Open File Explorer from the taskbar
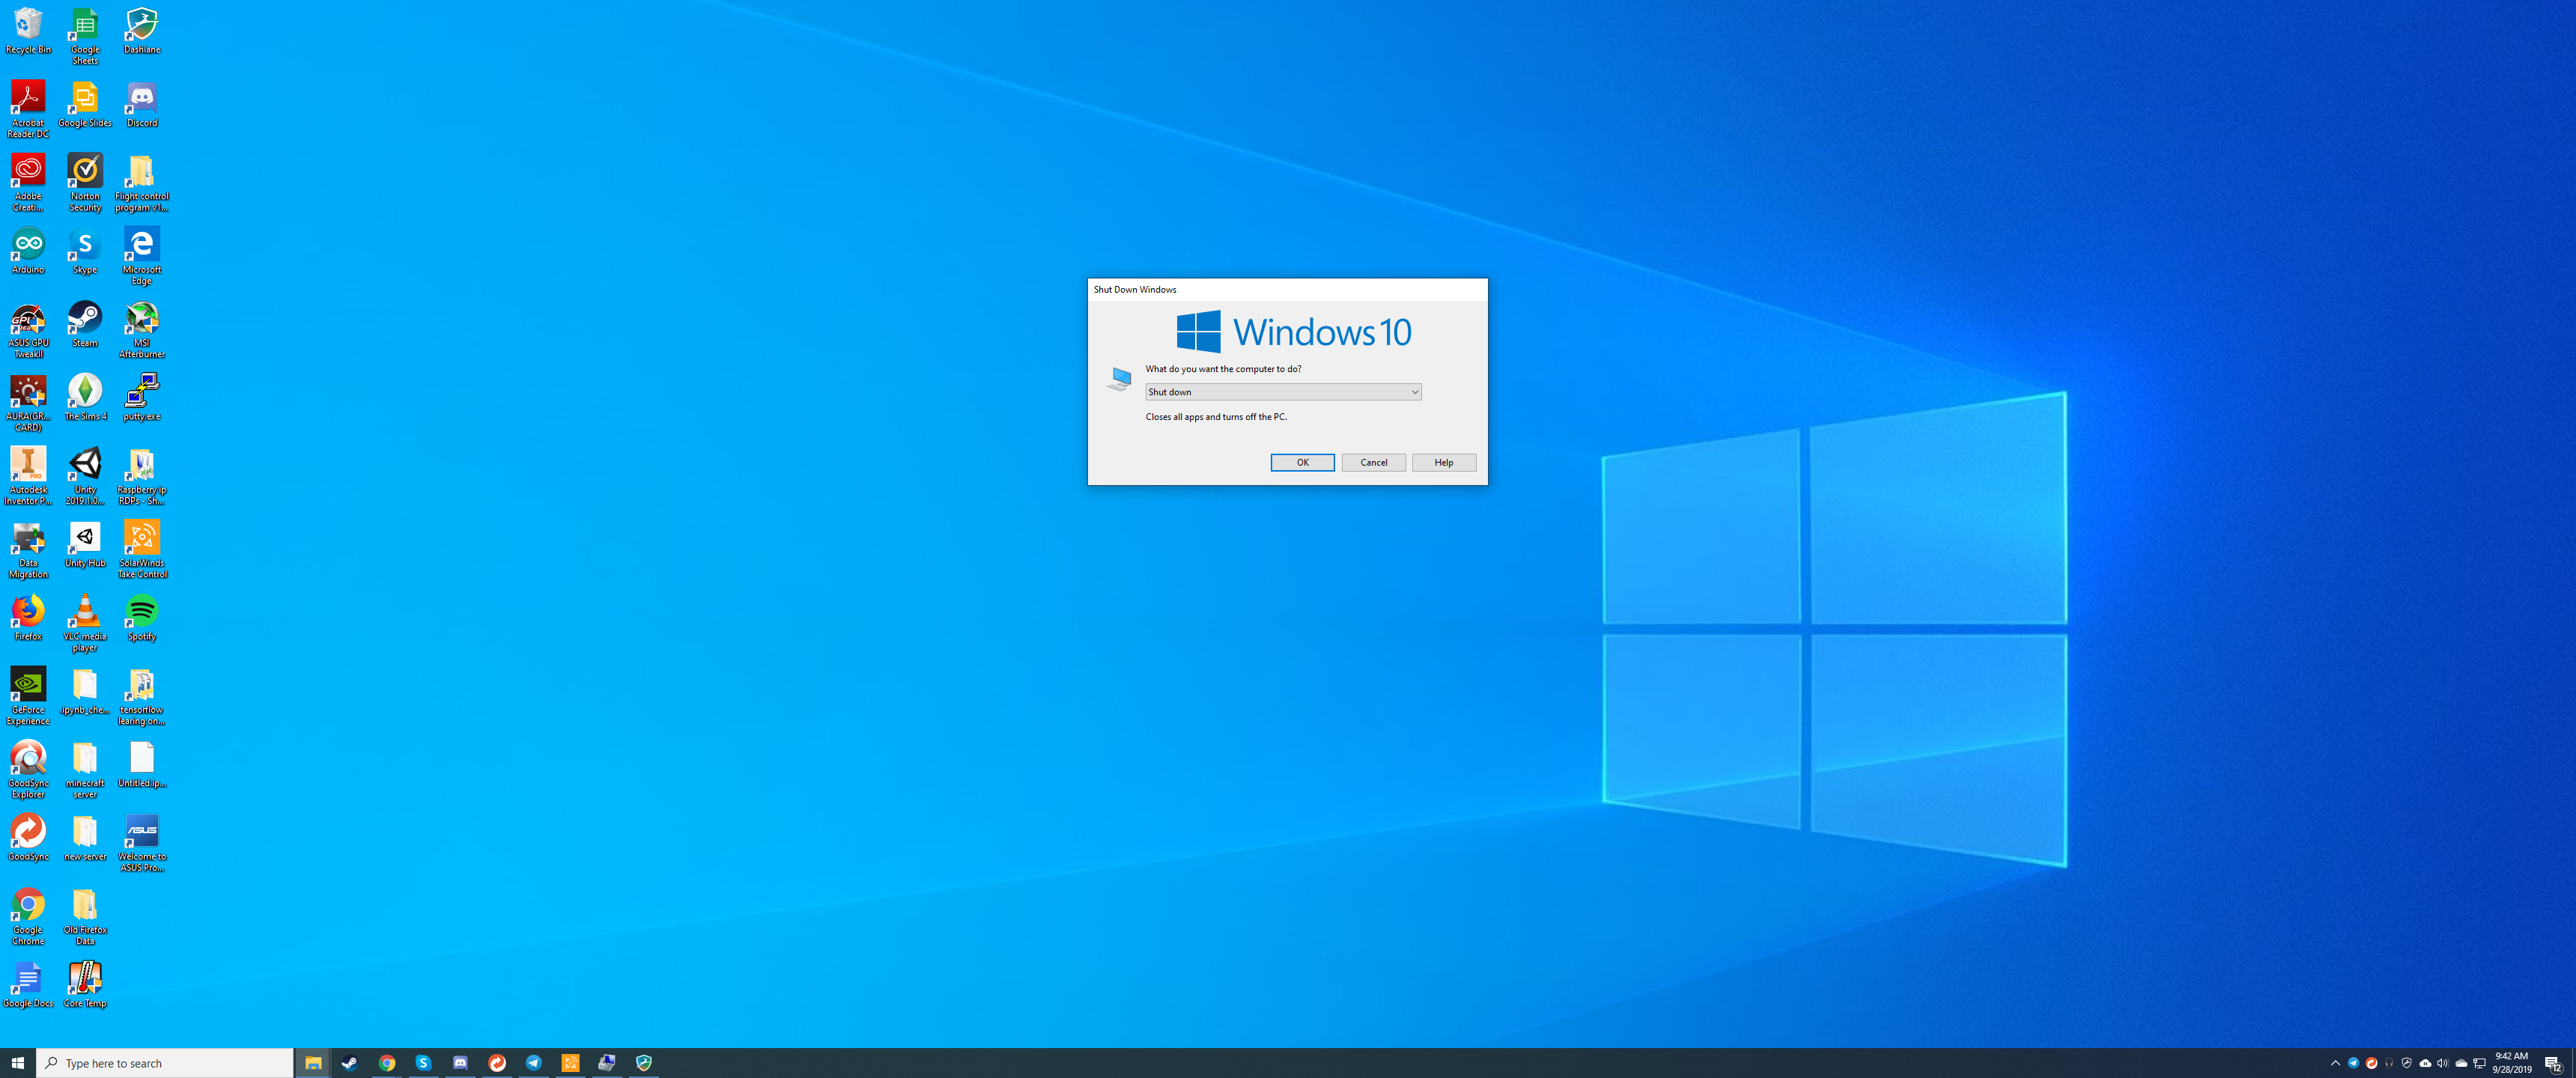 [x=313, y=1063]
